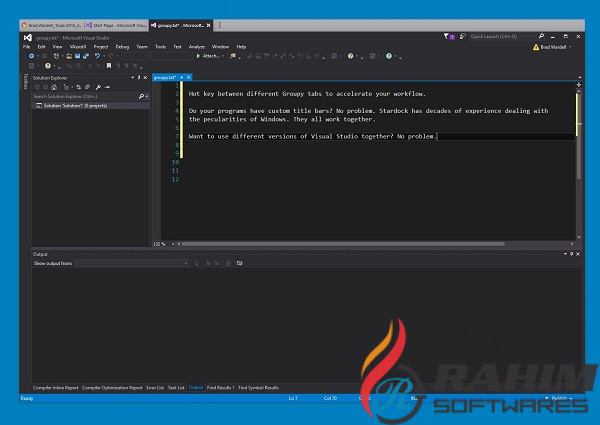Open the Undo history dropdown arrow
Viewport: 600px width, 425px height.
104,56
